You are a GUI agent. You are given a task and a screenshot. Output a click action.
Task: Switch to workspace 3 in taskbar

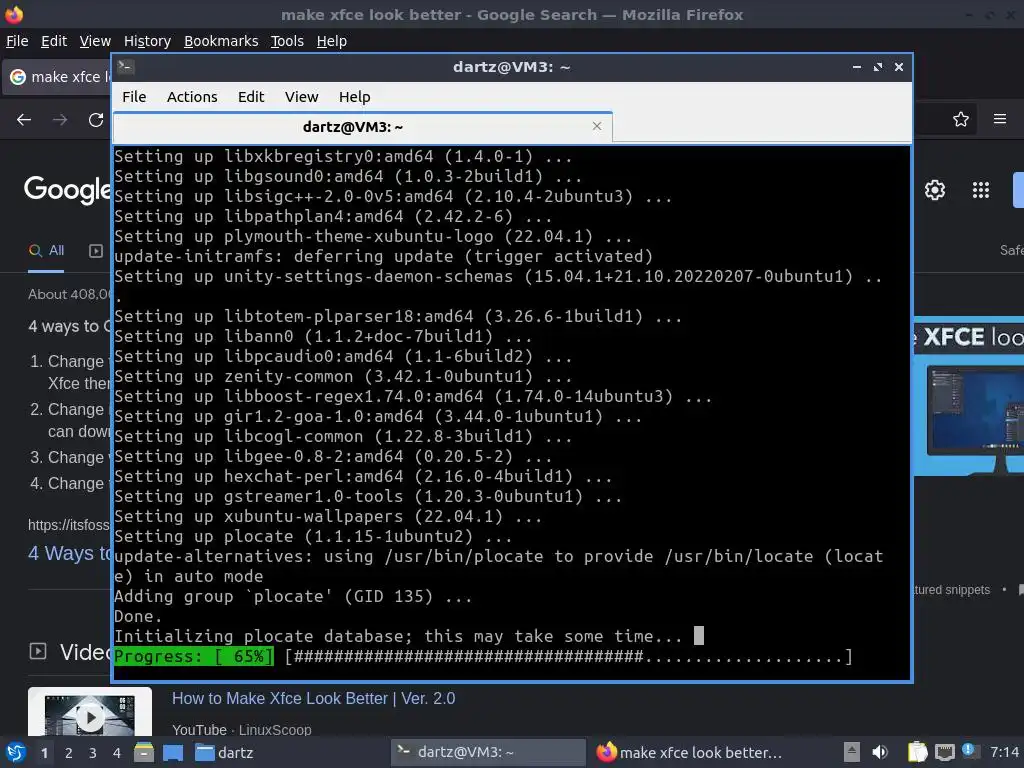(93, 753)
